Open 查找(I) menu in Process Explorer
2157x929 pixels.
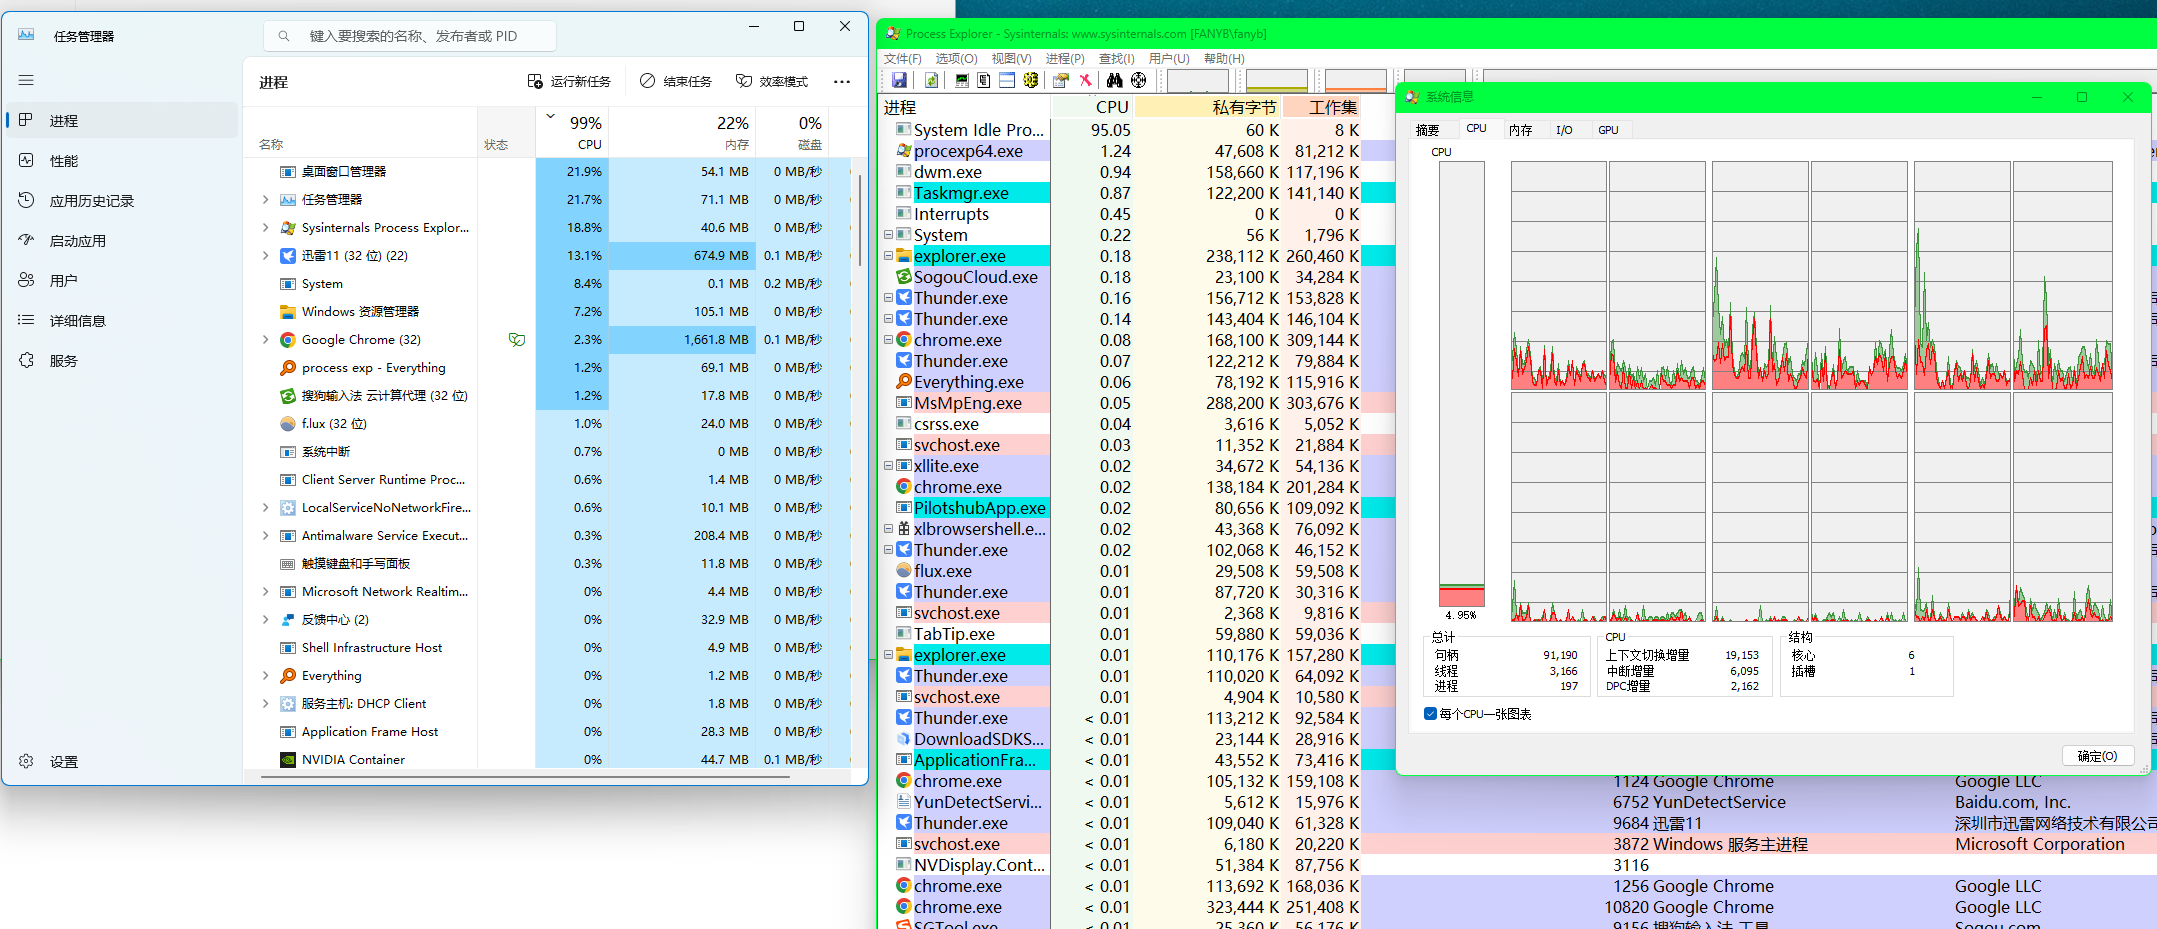coord(1116,59)
